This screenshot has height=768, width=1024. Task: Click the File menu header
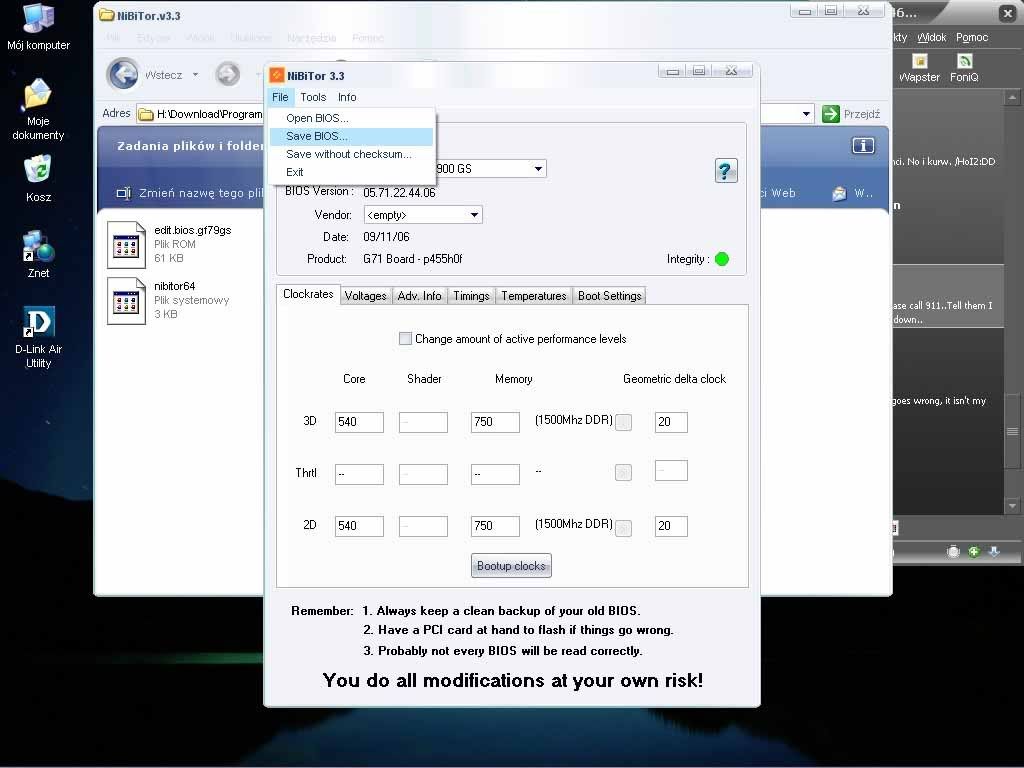pos(280,97)
